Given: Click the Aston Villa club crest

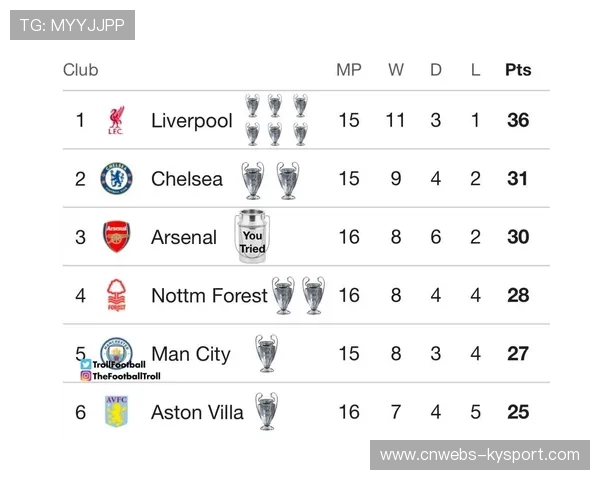Looking at the screenshot, I should pyautogui.click(x=117, y=411).
